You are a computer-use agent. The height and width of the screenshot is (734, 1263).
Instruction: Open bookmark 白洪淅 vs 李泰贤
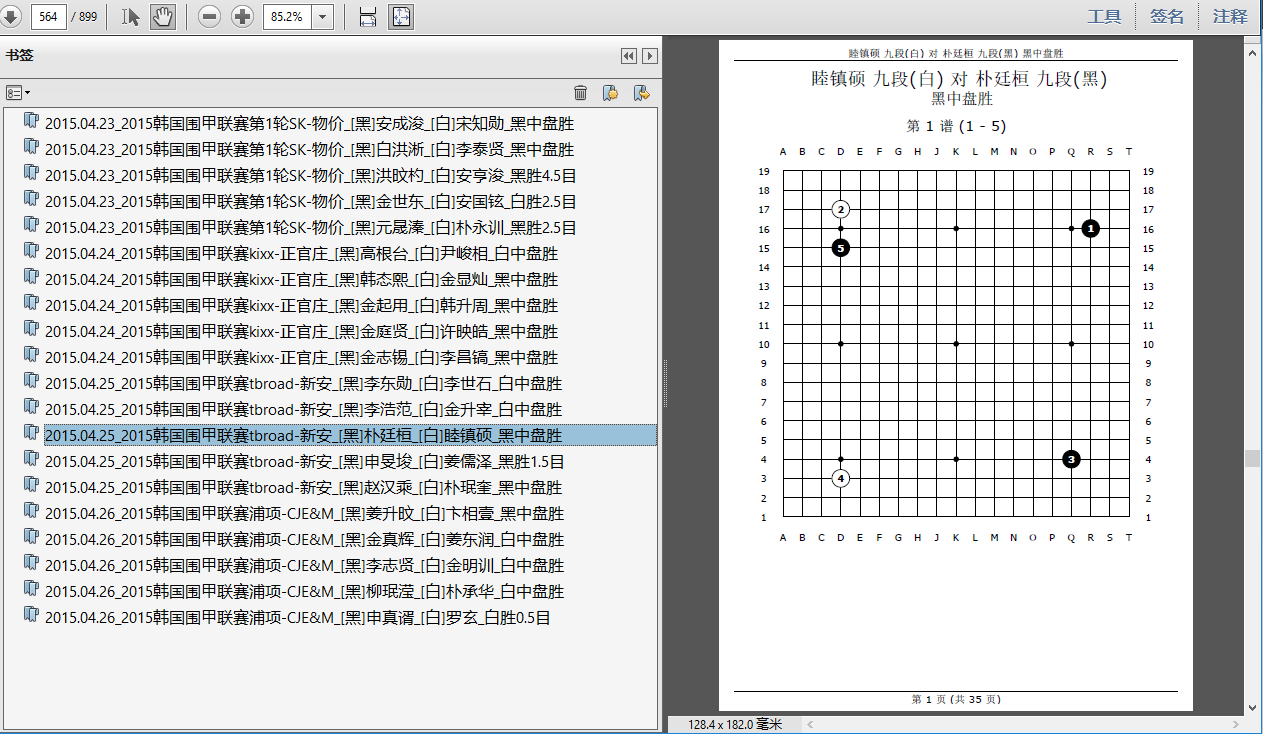click(x=309, y=149)
